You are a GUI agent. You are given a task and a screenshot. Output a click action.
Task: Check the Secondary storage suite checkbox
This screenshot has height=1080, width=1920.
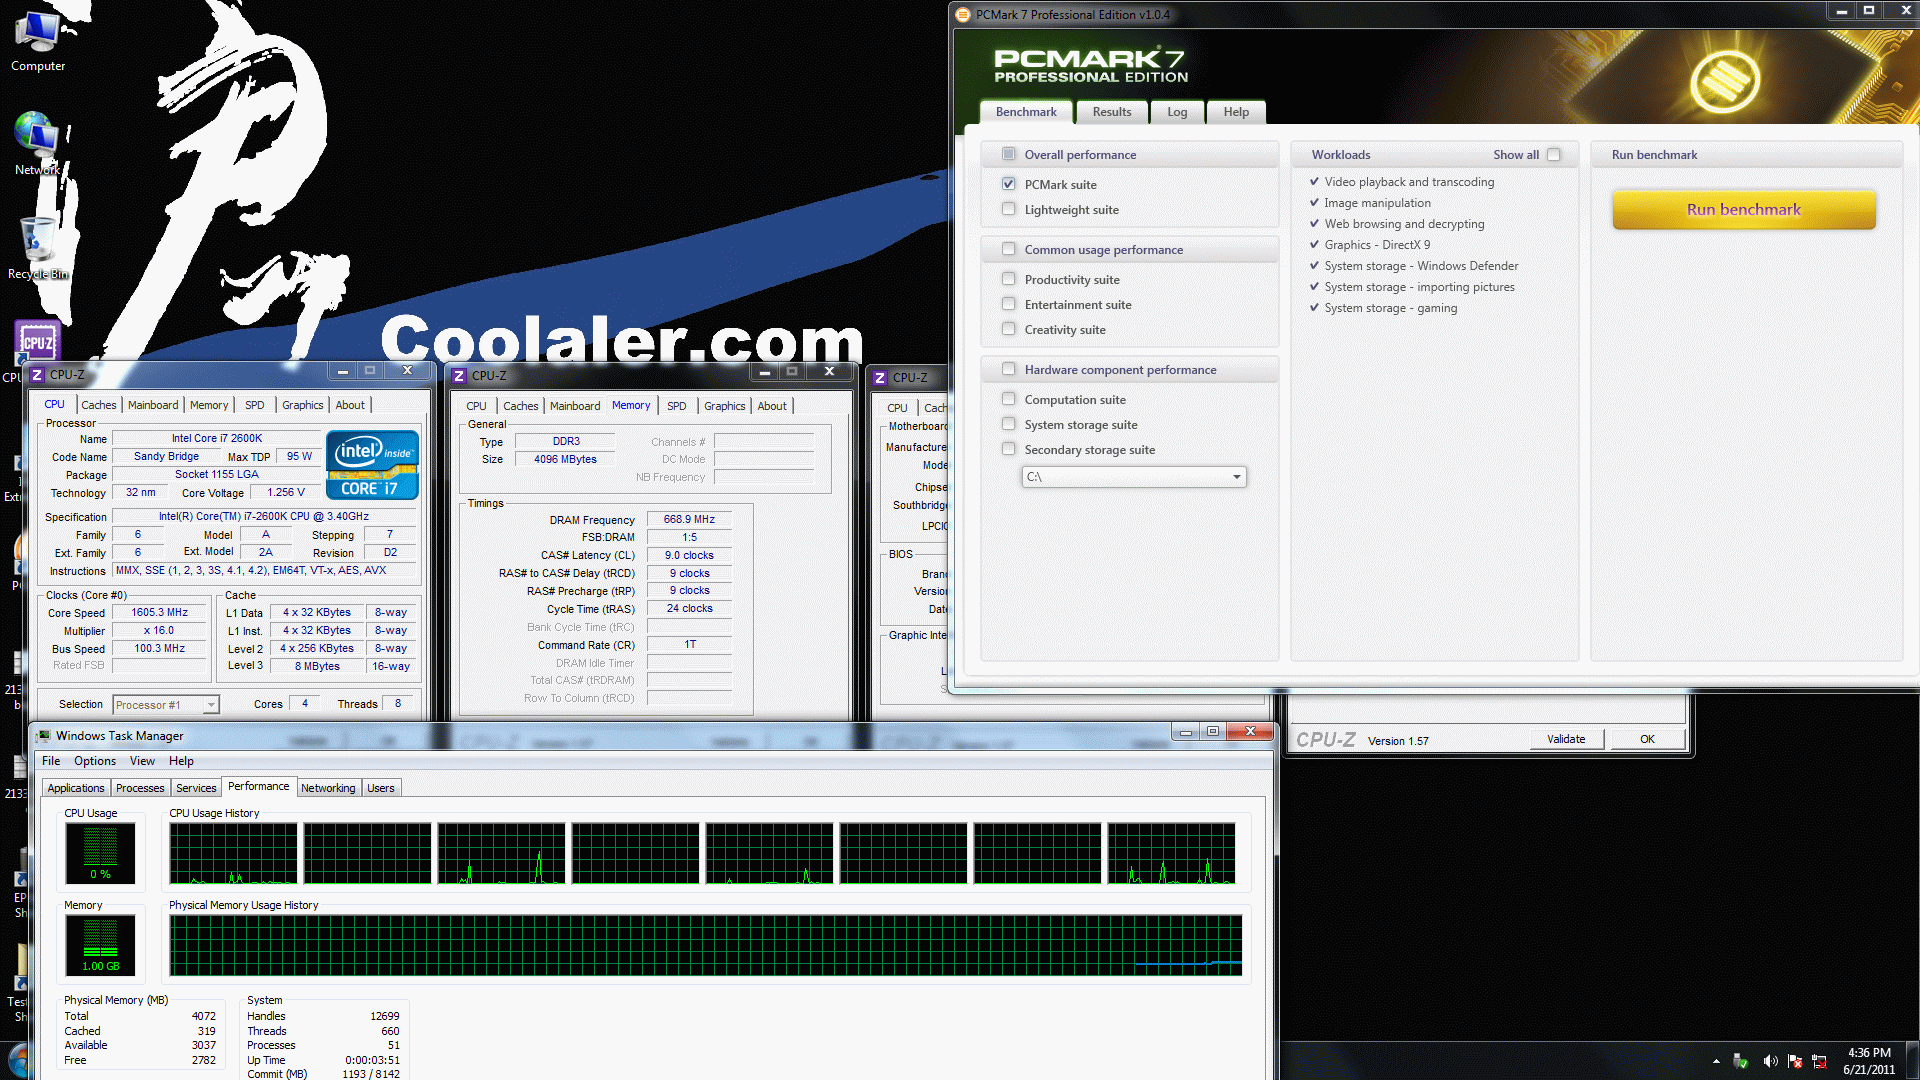point(1008,449)
